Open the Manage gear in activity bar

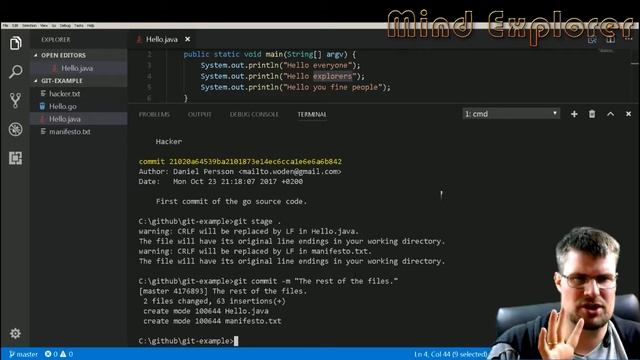(x=16, y=333)
